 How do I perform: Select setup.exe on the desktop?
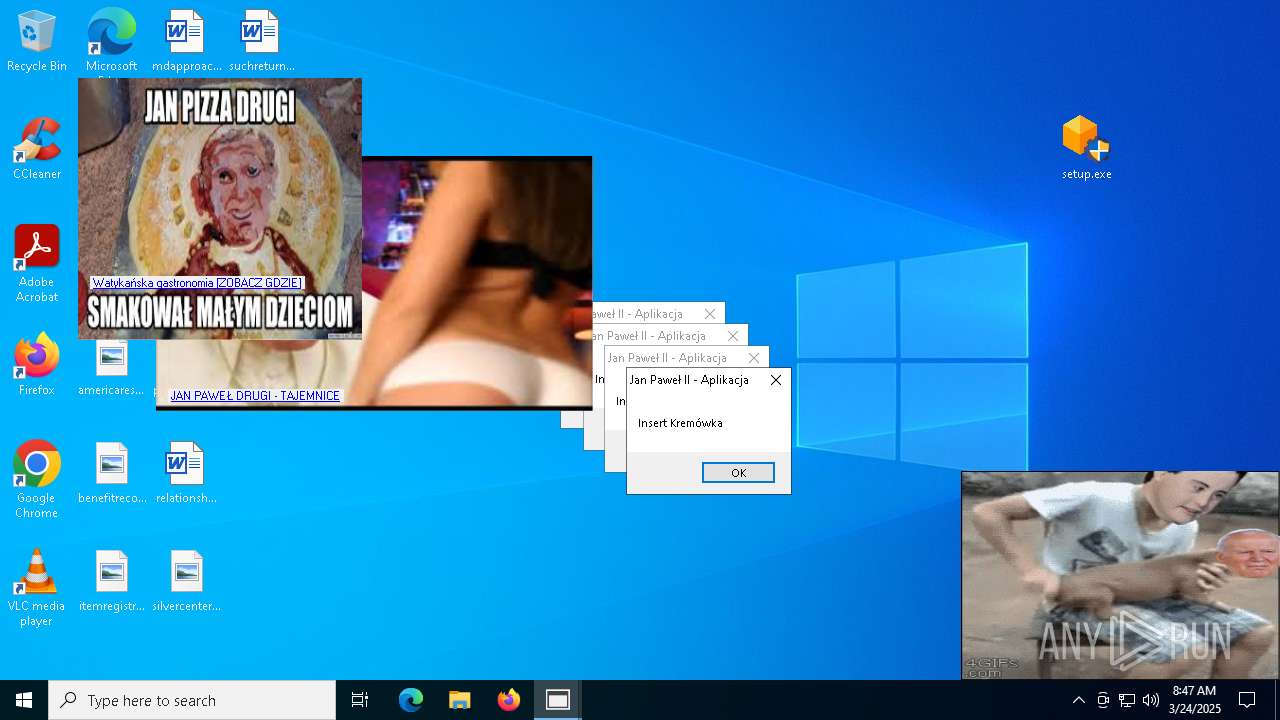1086,148
